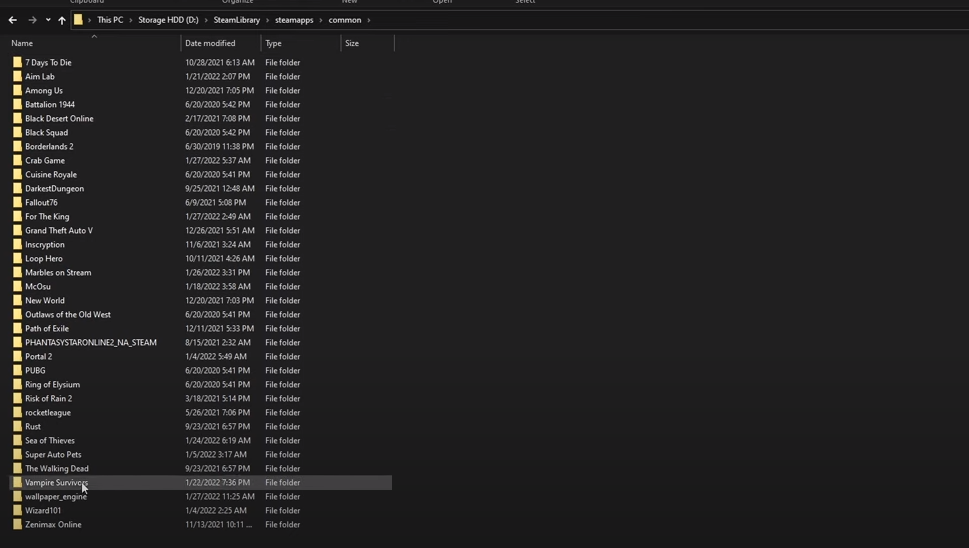Select the Fallout76 folder icon
969x548 pixels.
[17, 203]
